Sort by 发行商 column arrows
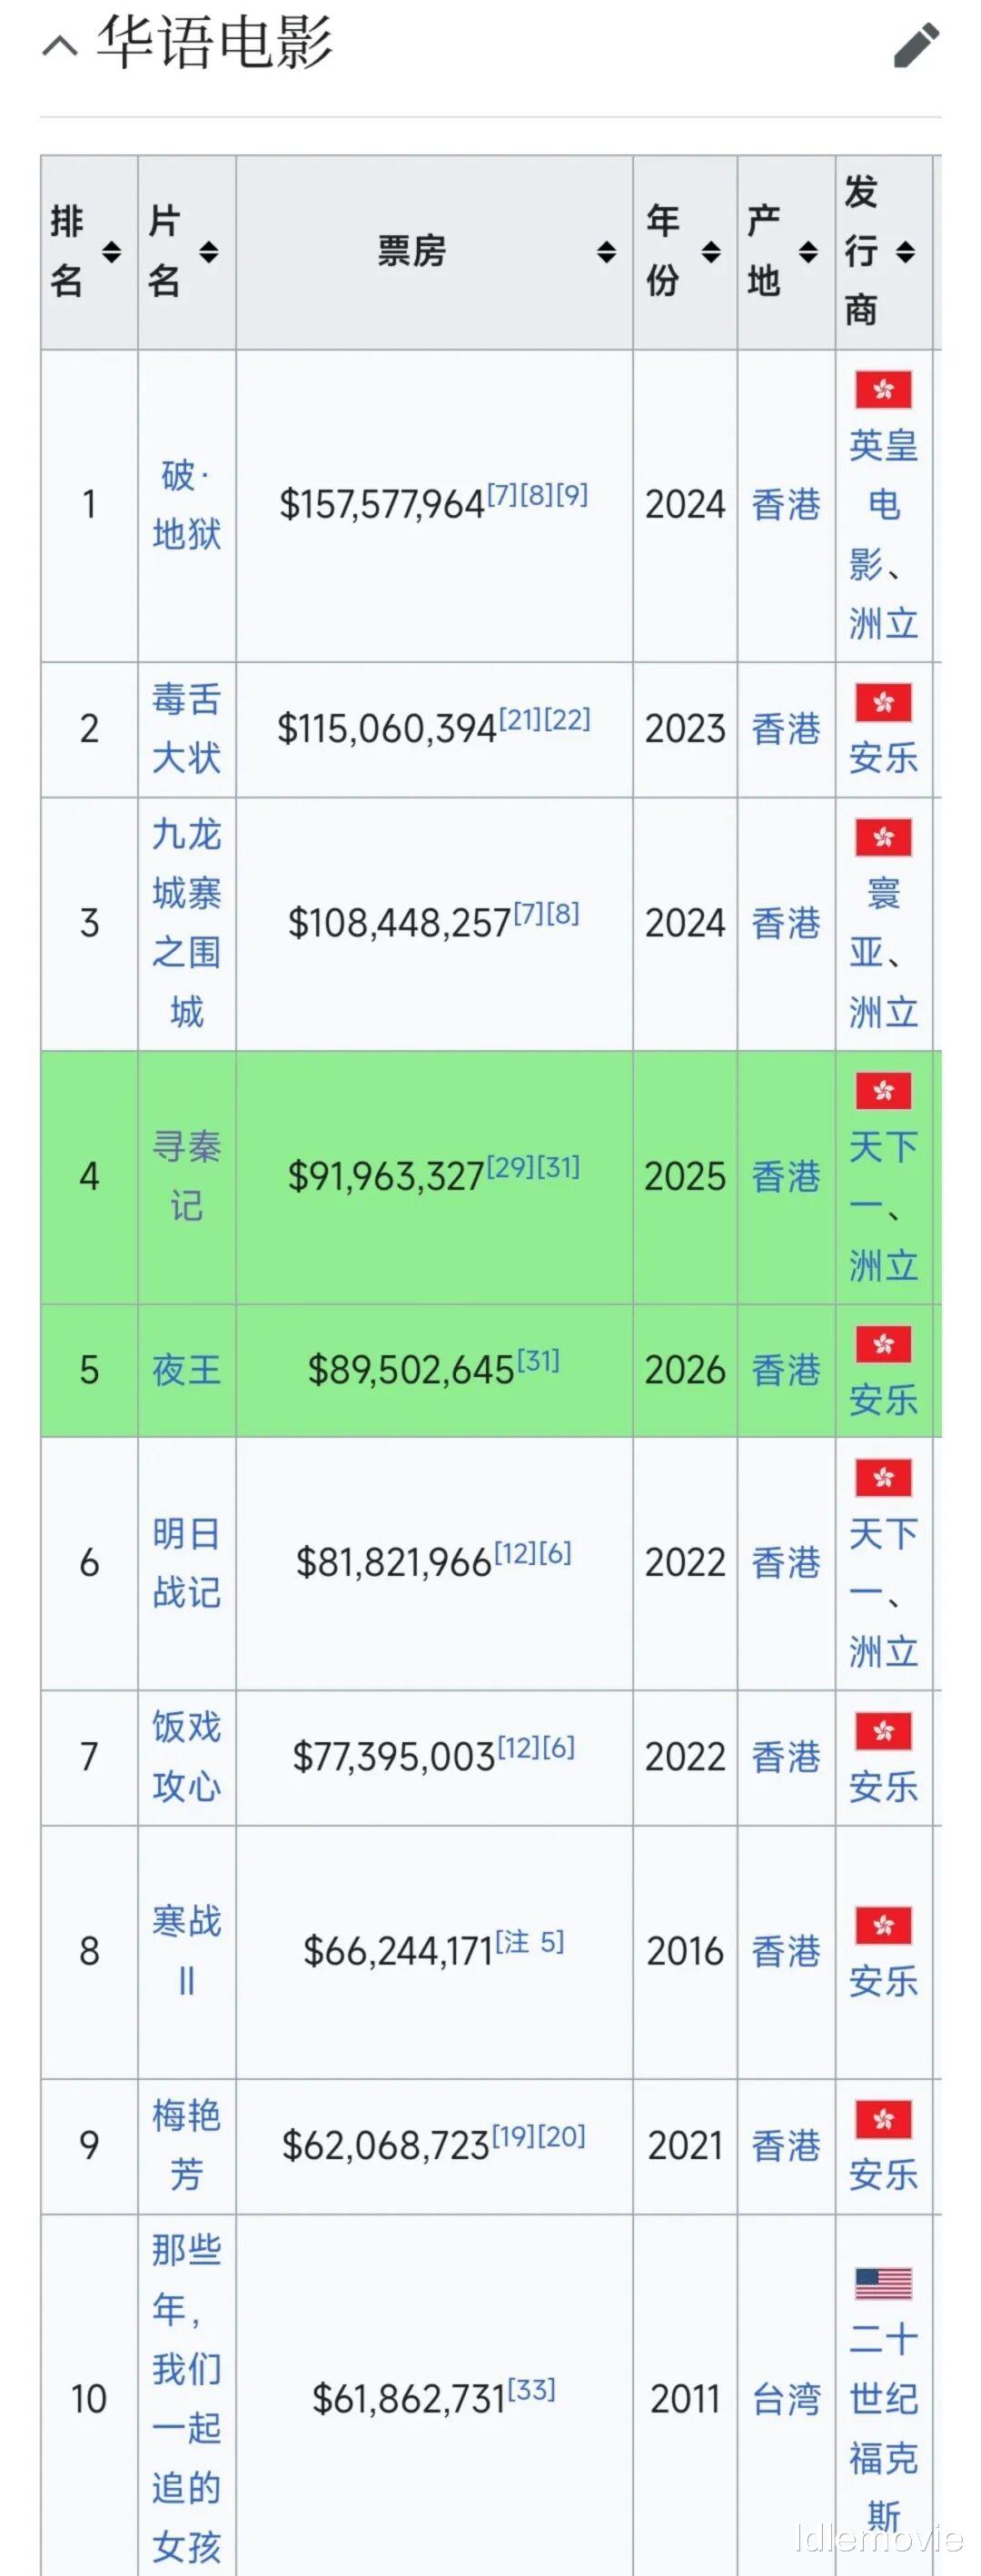The width and height of the screenshot is (981, 2576). tap(905, 252)
